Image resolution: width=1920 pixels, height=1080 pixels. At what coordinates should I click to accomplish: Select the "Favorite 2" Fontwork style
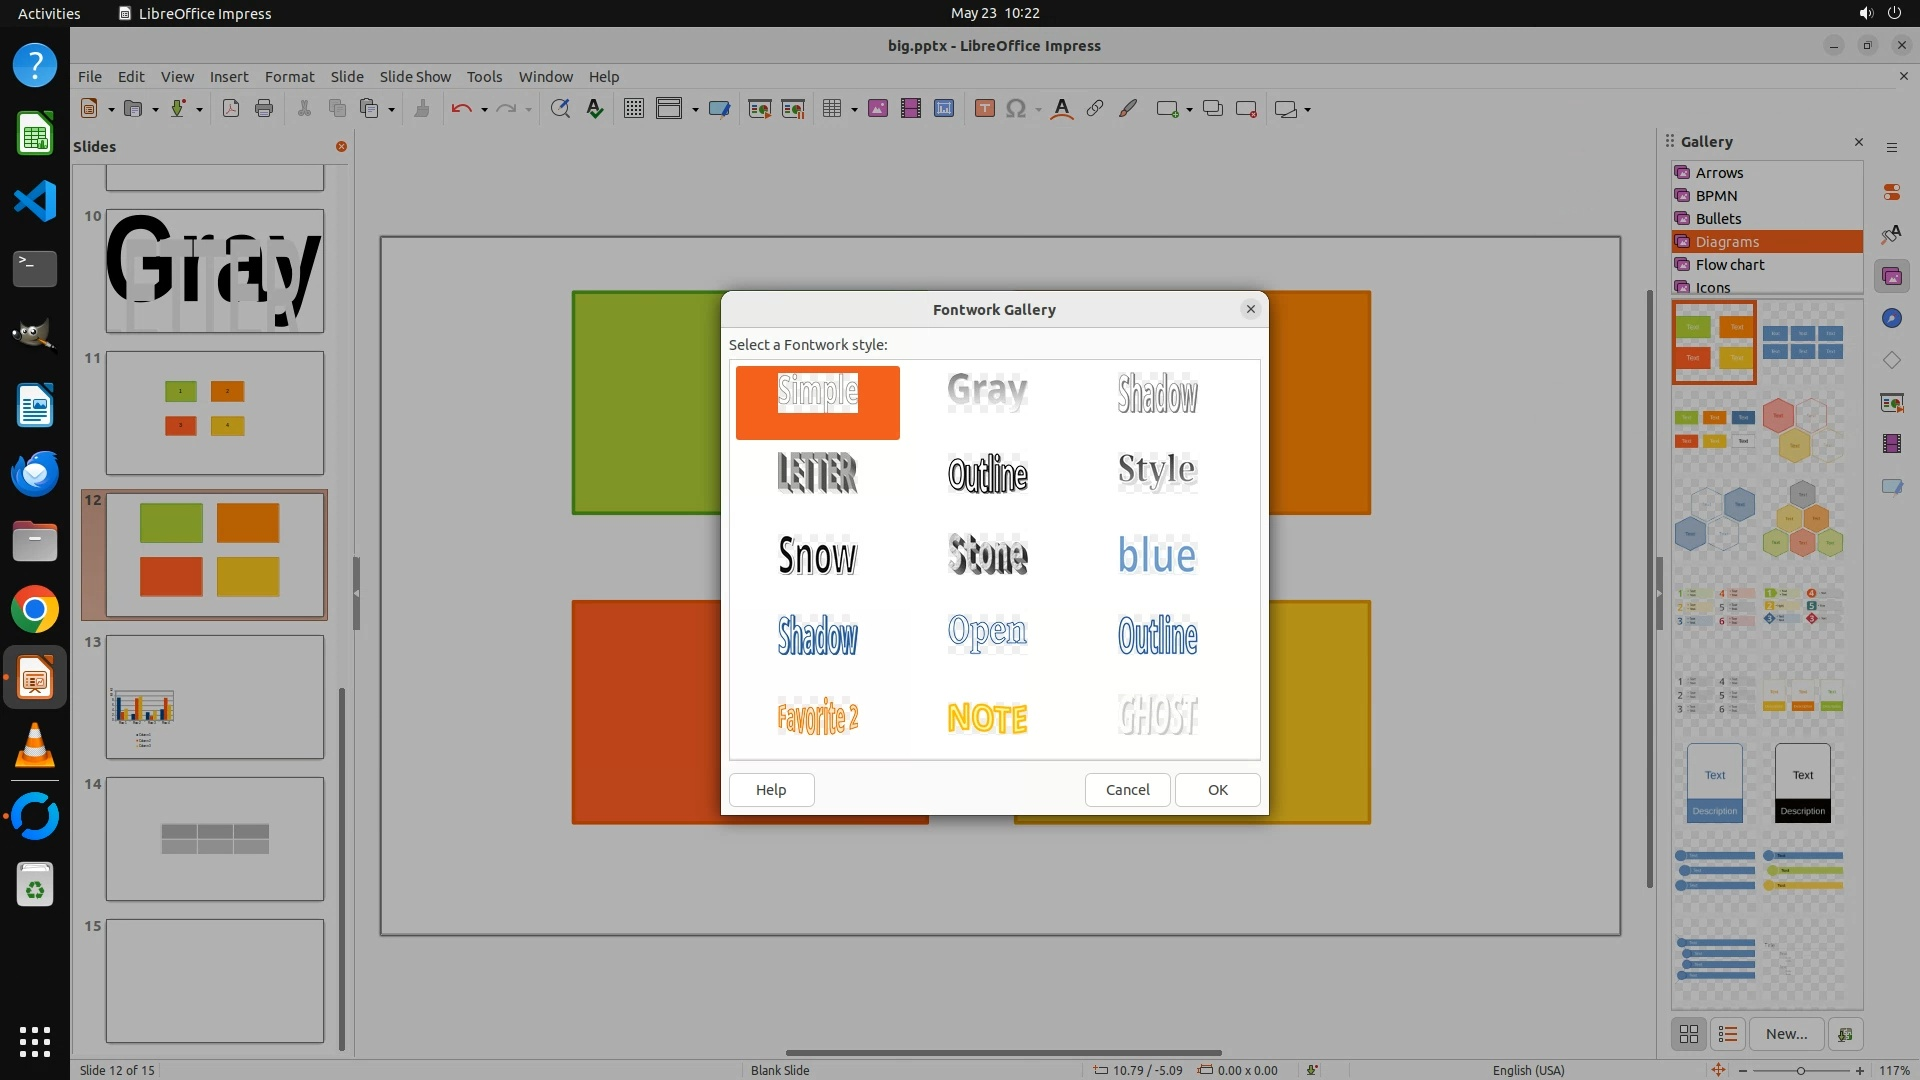[x=817, y=717]
